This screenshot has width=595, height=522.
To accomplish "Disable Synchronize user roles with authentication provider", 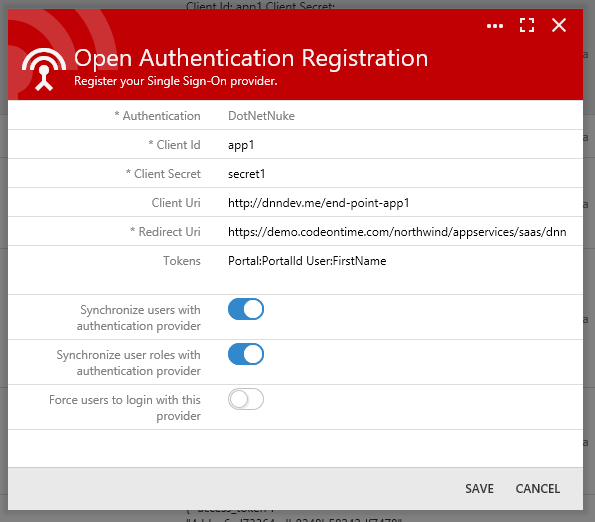I will point(246,354).
